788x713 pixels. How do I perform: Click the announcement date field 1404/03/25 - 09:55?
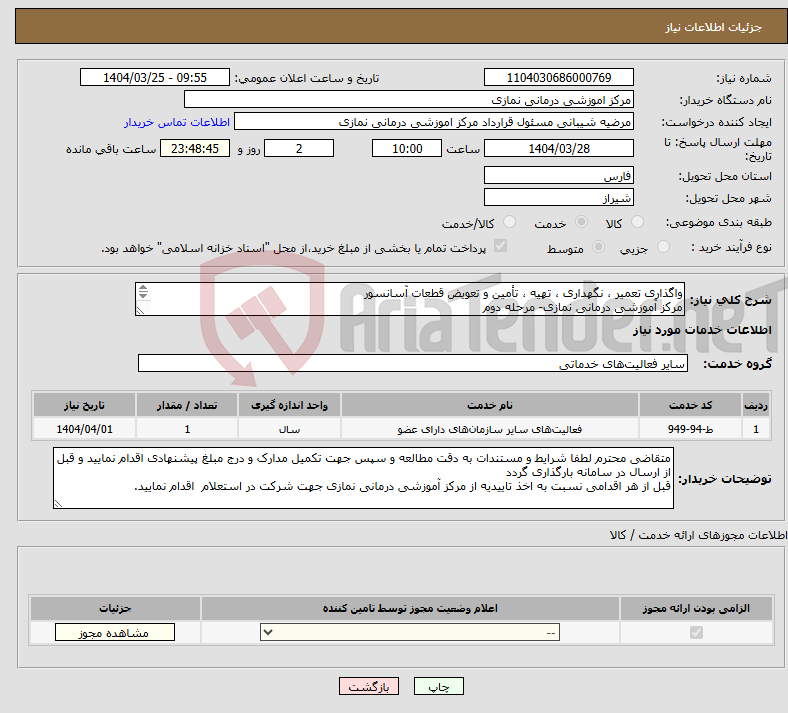(155, 77)
